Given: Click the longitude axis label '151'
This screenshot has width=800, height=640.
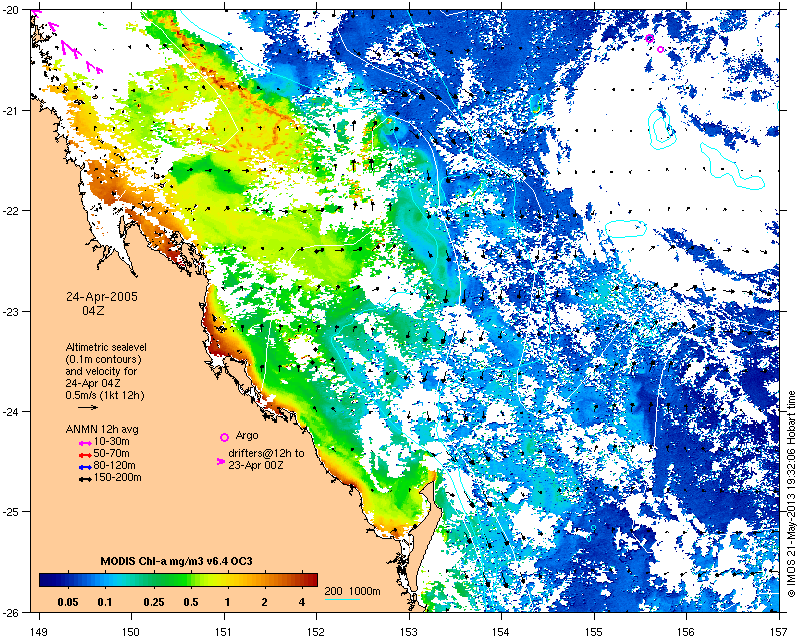Looking at the screenshot, I should pos(224,632).
